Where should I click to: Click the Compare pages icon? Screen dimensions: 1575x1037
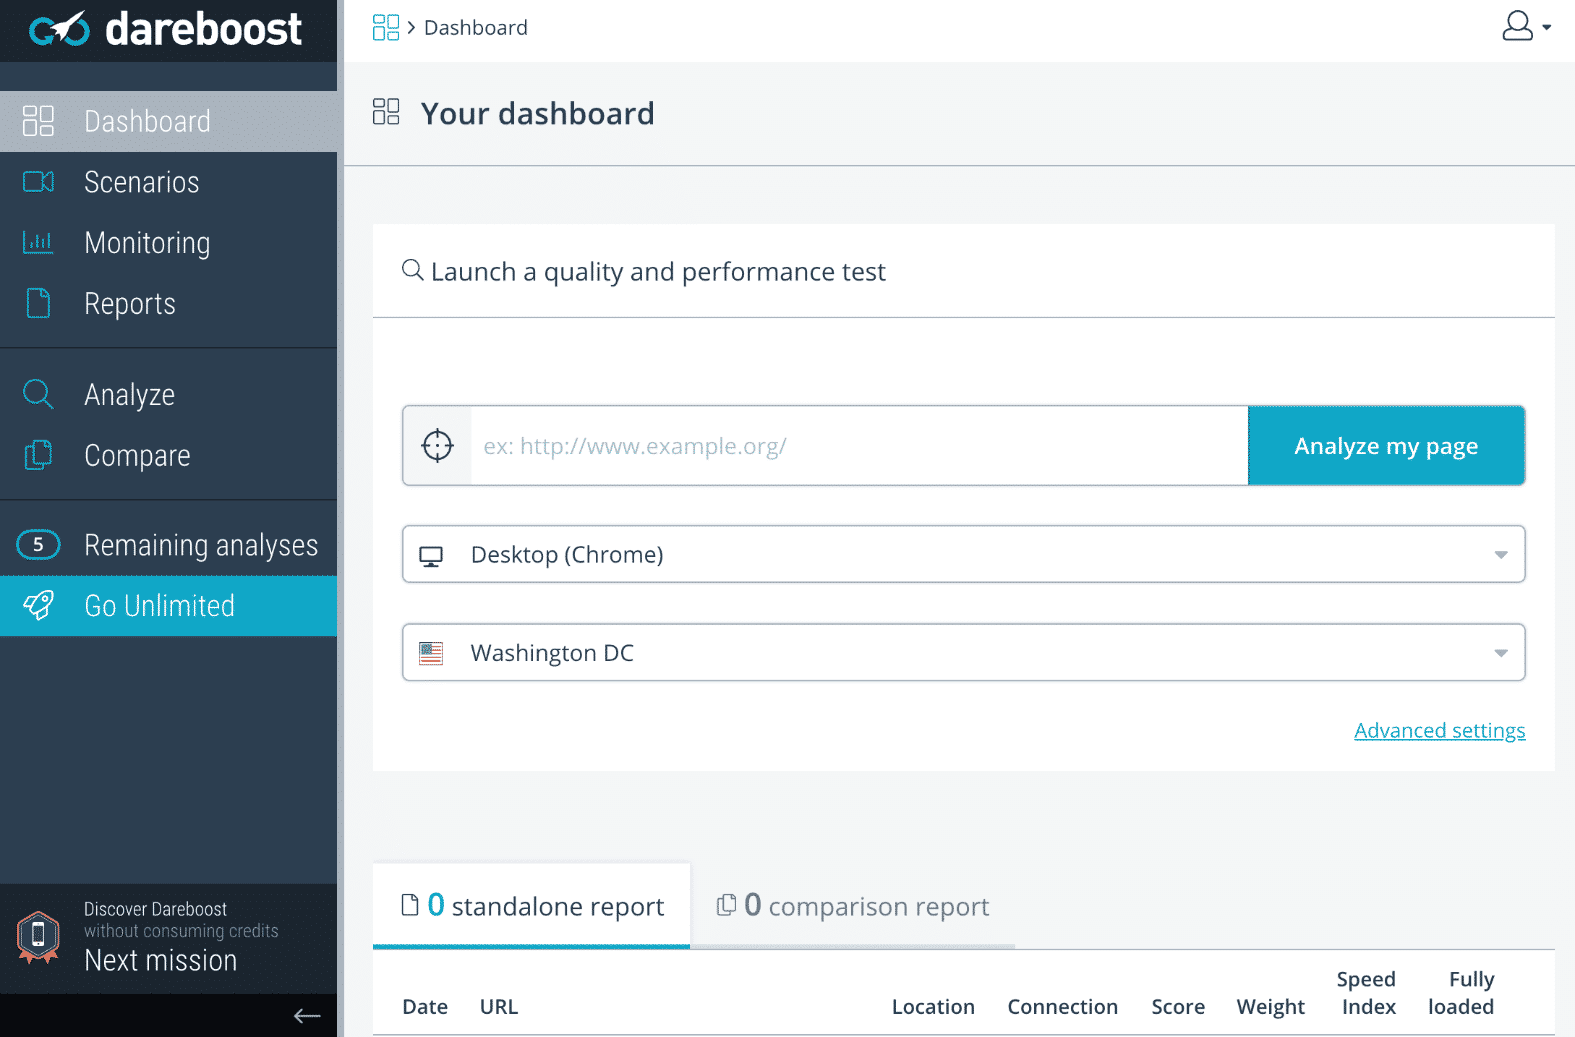click(38, 455)
